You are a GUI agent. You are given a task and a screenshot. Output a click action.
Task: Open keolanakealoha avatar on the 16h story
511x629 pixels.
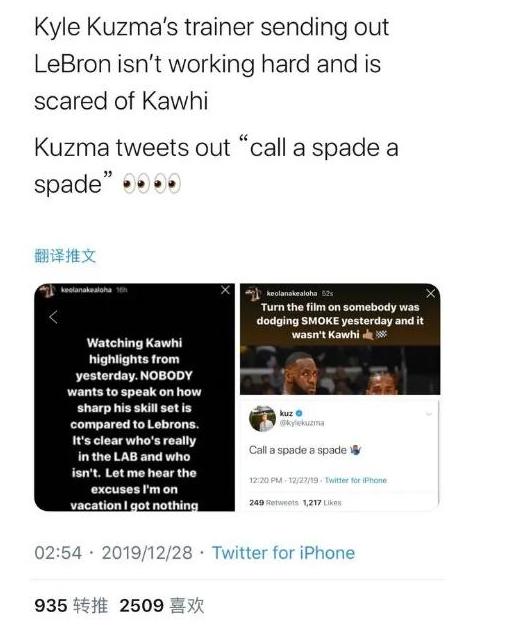click(x=49, y=290)
